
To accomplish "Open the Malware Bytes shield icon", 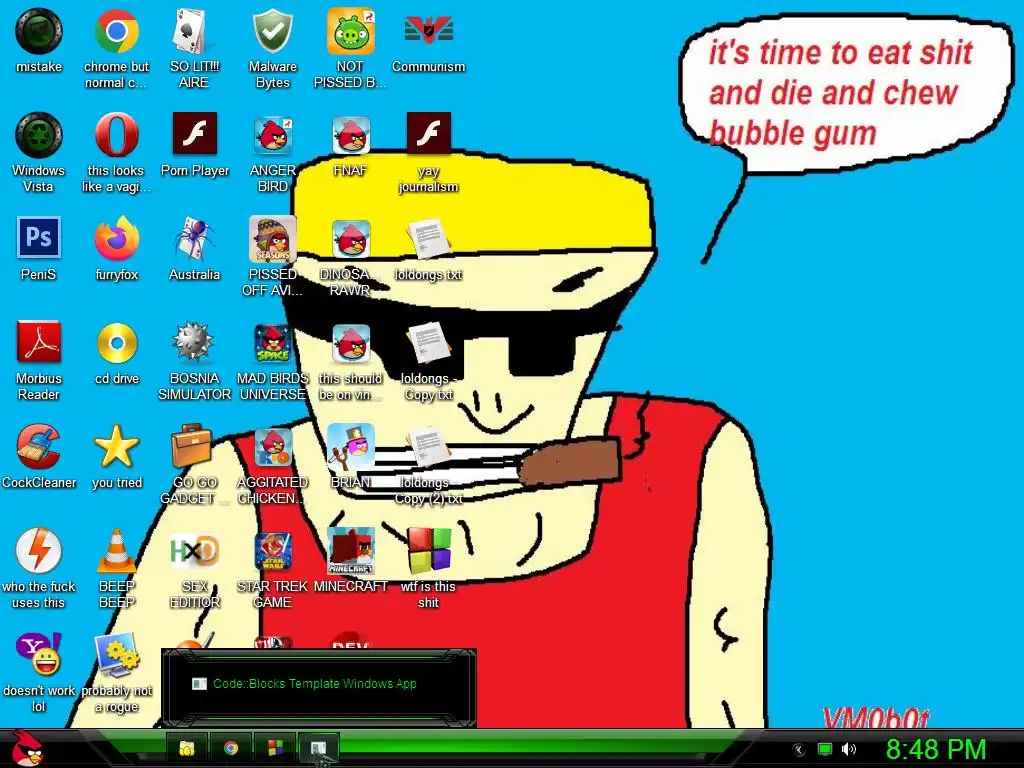I will coord(272,31).
